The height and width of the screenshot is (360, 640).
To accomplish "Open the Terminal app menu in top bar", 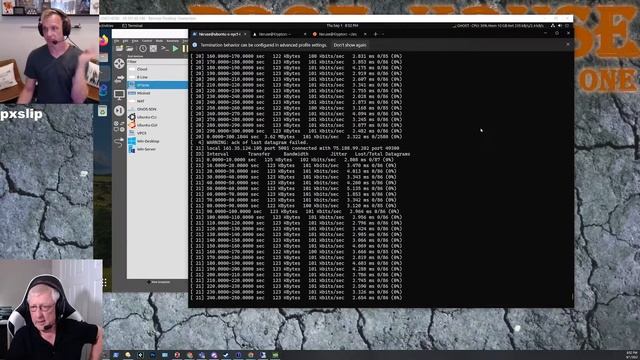I will click(x=133, y=26).
